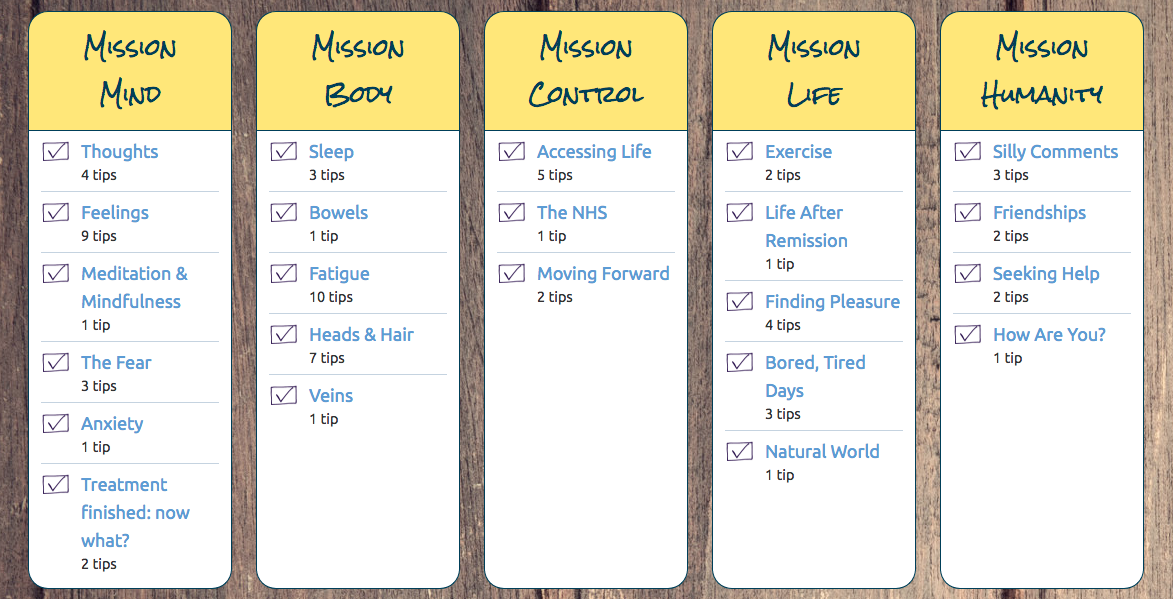Go to The Fear topic
The height and width of the screenshot is (599, 1173).
(x=116, y=363)
